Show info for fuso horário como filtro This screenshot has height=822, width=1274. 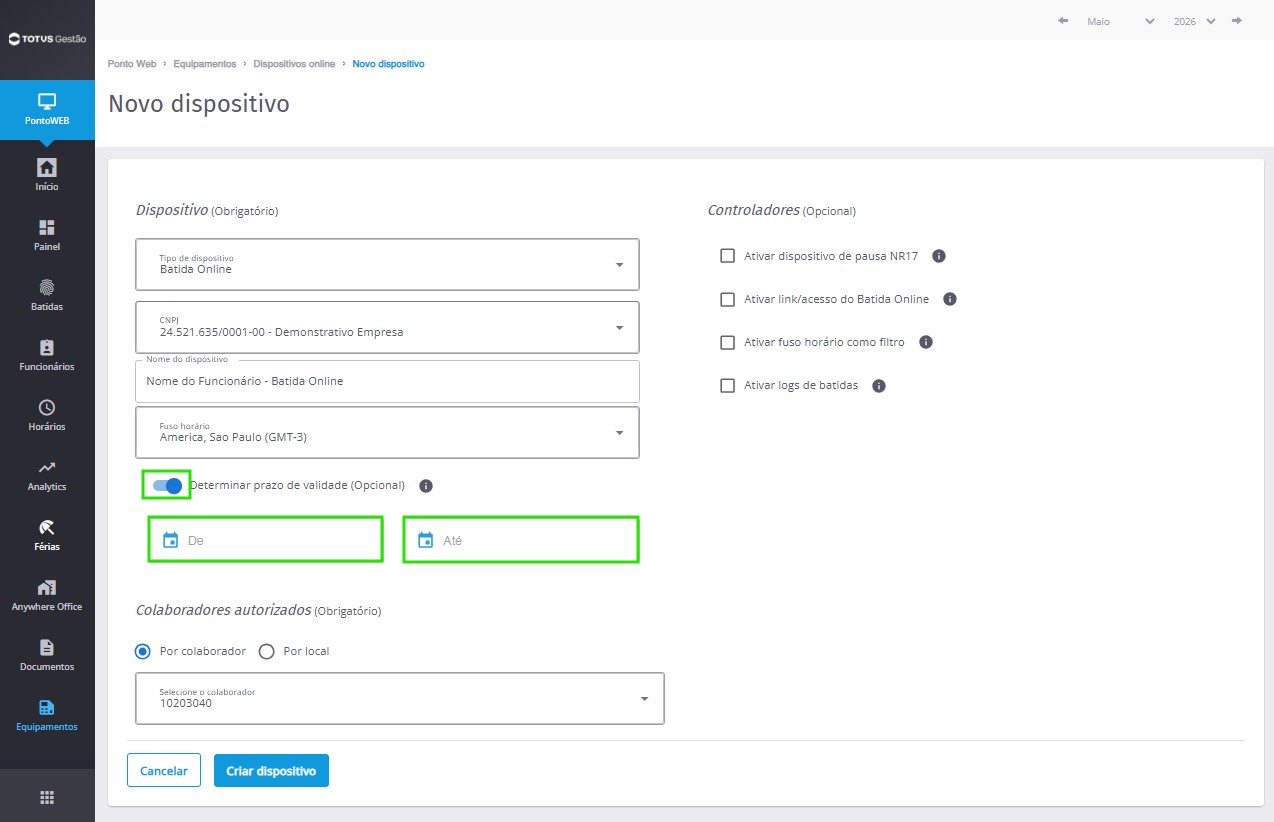click(926, 342)
